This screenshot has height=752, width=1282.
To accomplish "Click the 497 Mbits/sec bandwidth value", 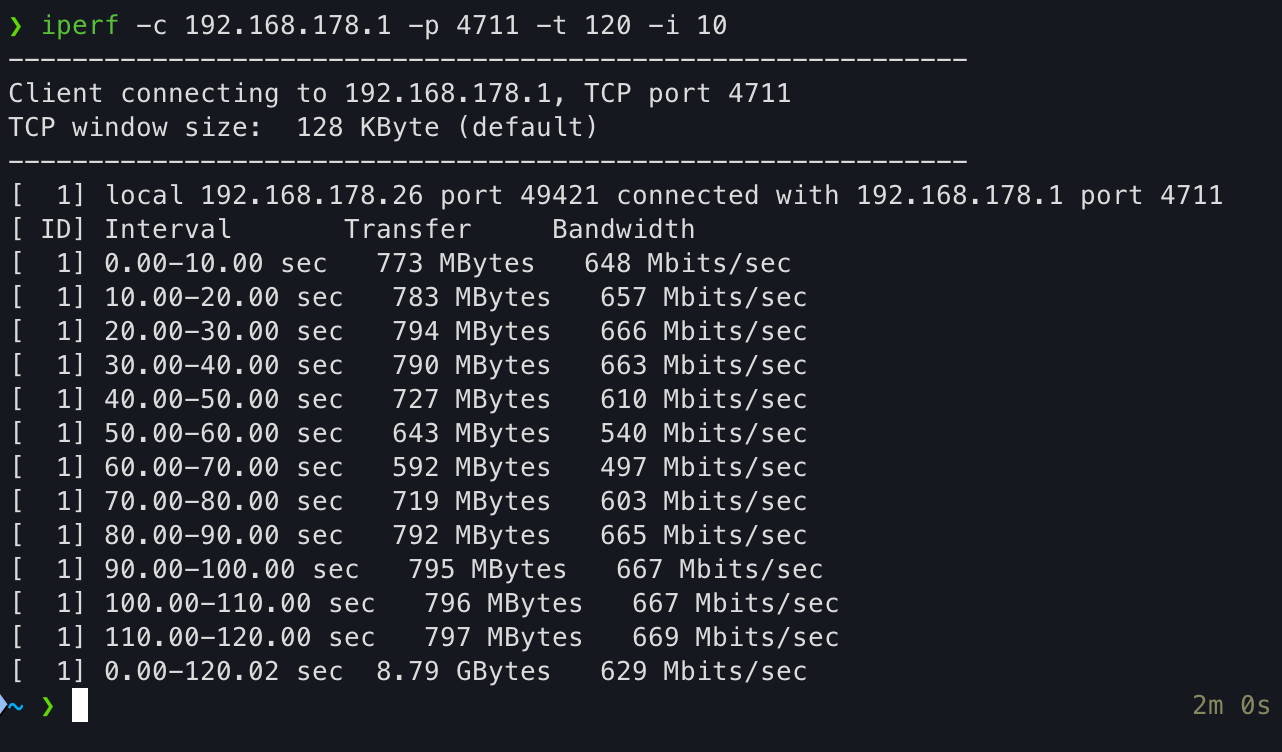I will click(x=703, y=467).
